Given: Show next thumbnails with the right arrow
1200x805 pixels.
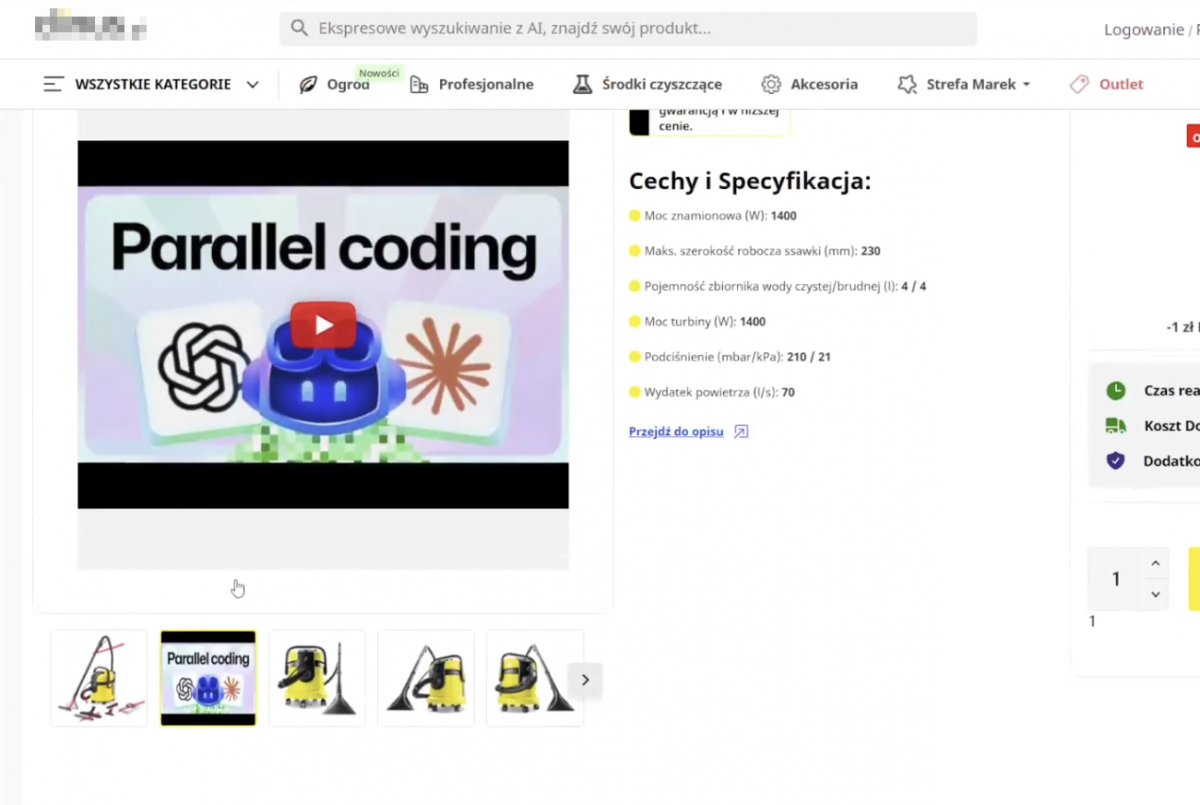Looking at the screenshot, I should click(585, 680).
